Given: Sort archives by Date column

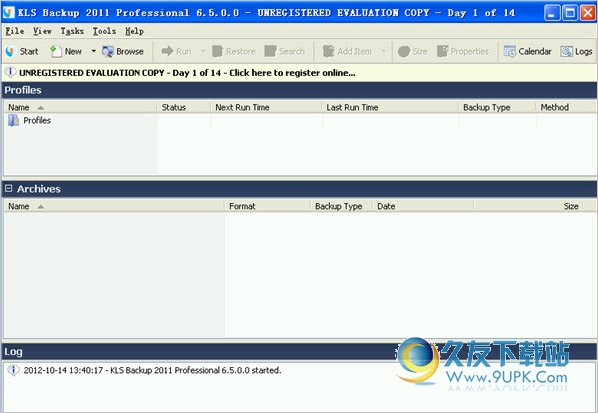Looking at the screenshot, I should 423,206.
